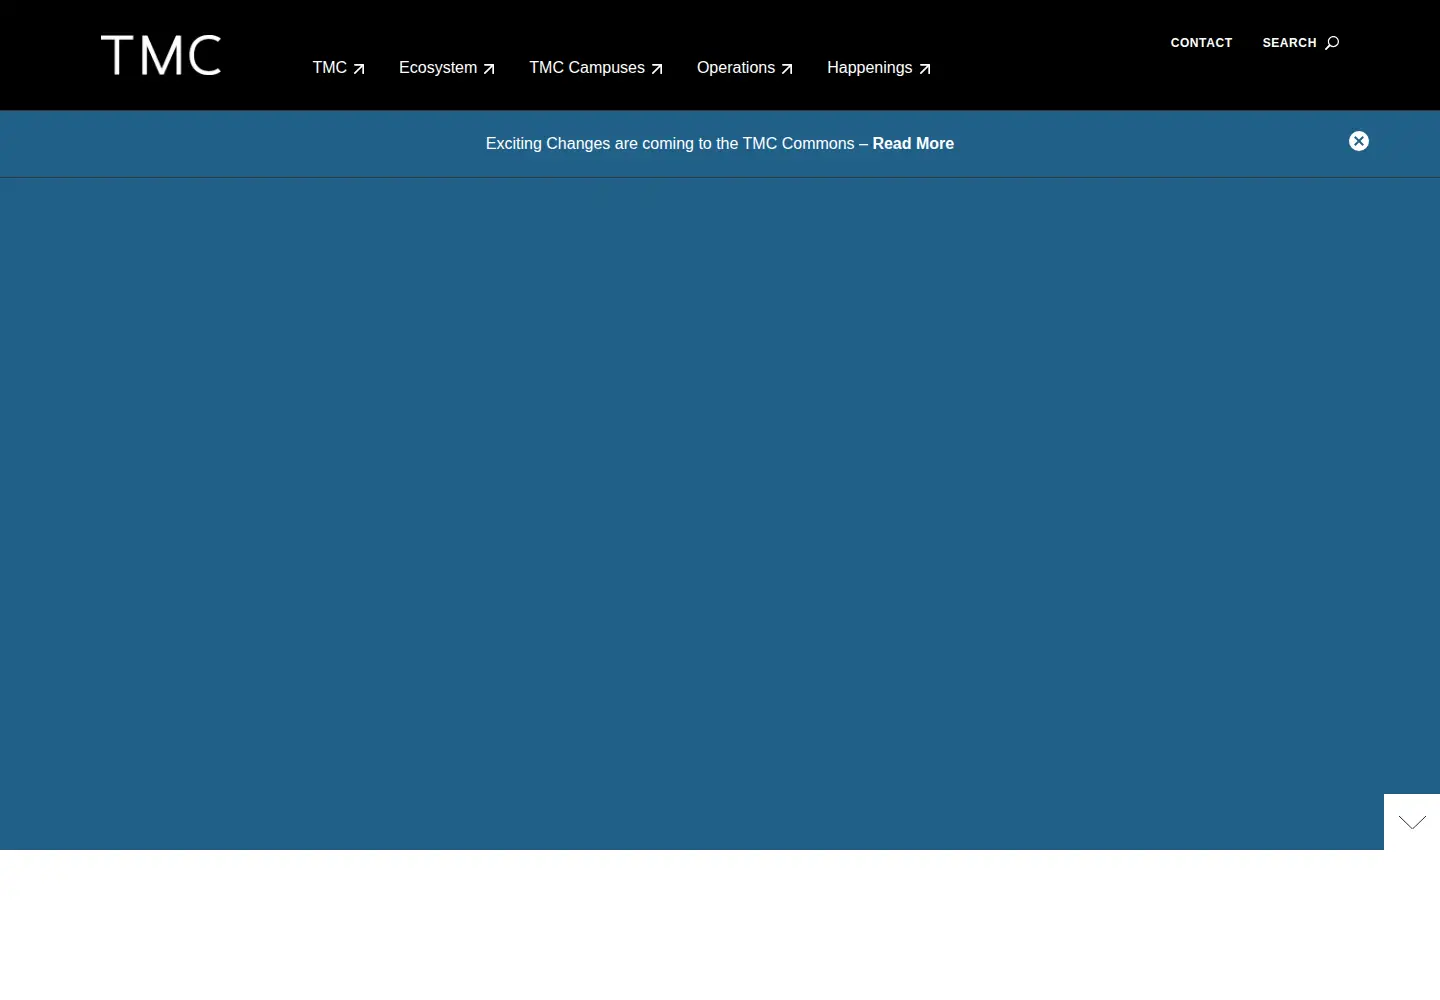Follow the Read More announcement link
This screenshot has height=1000, width=1440.
913,144
